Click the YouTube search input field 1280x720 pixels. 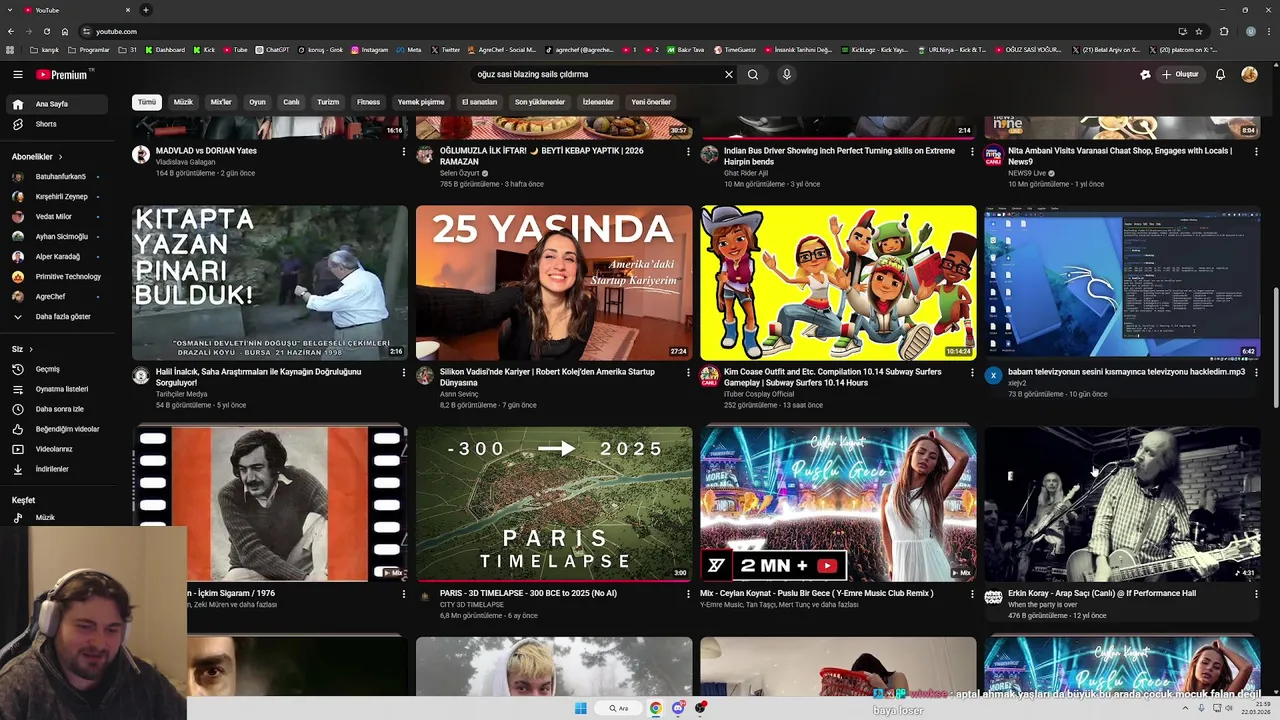pos(595,74)
